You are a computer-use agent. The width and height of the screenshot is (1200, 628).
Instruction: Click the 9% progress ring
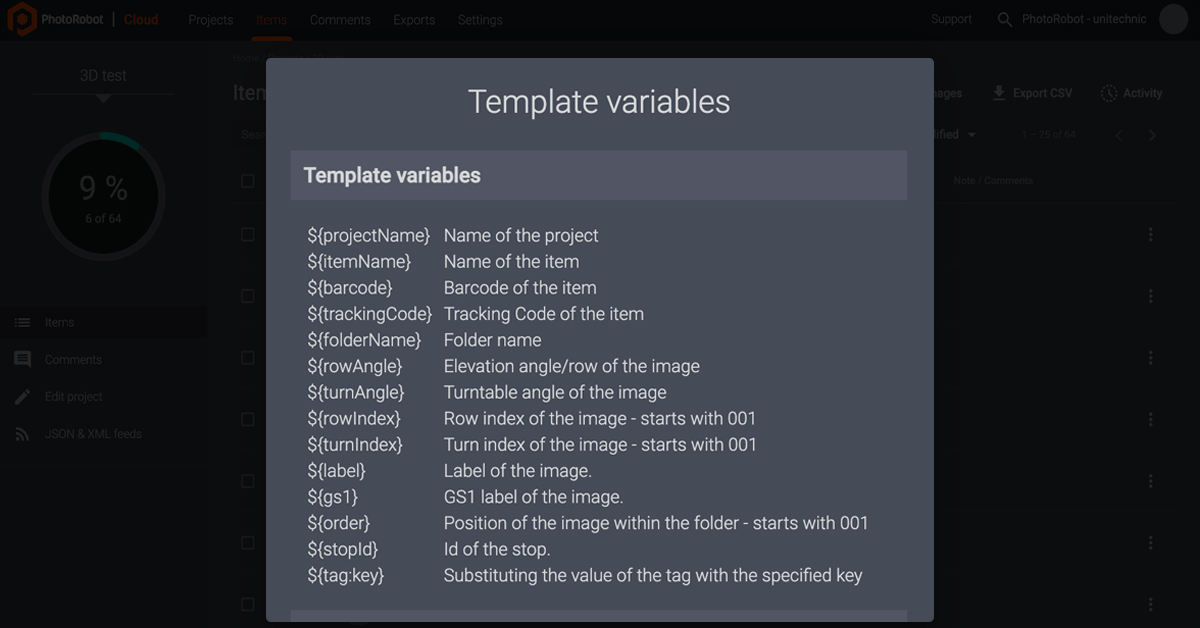pyautogui.click(x=103, y=197)
